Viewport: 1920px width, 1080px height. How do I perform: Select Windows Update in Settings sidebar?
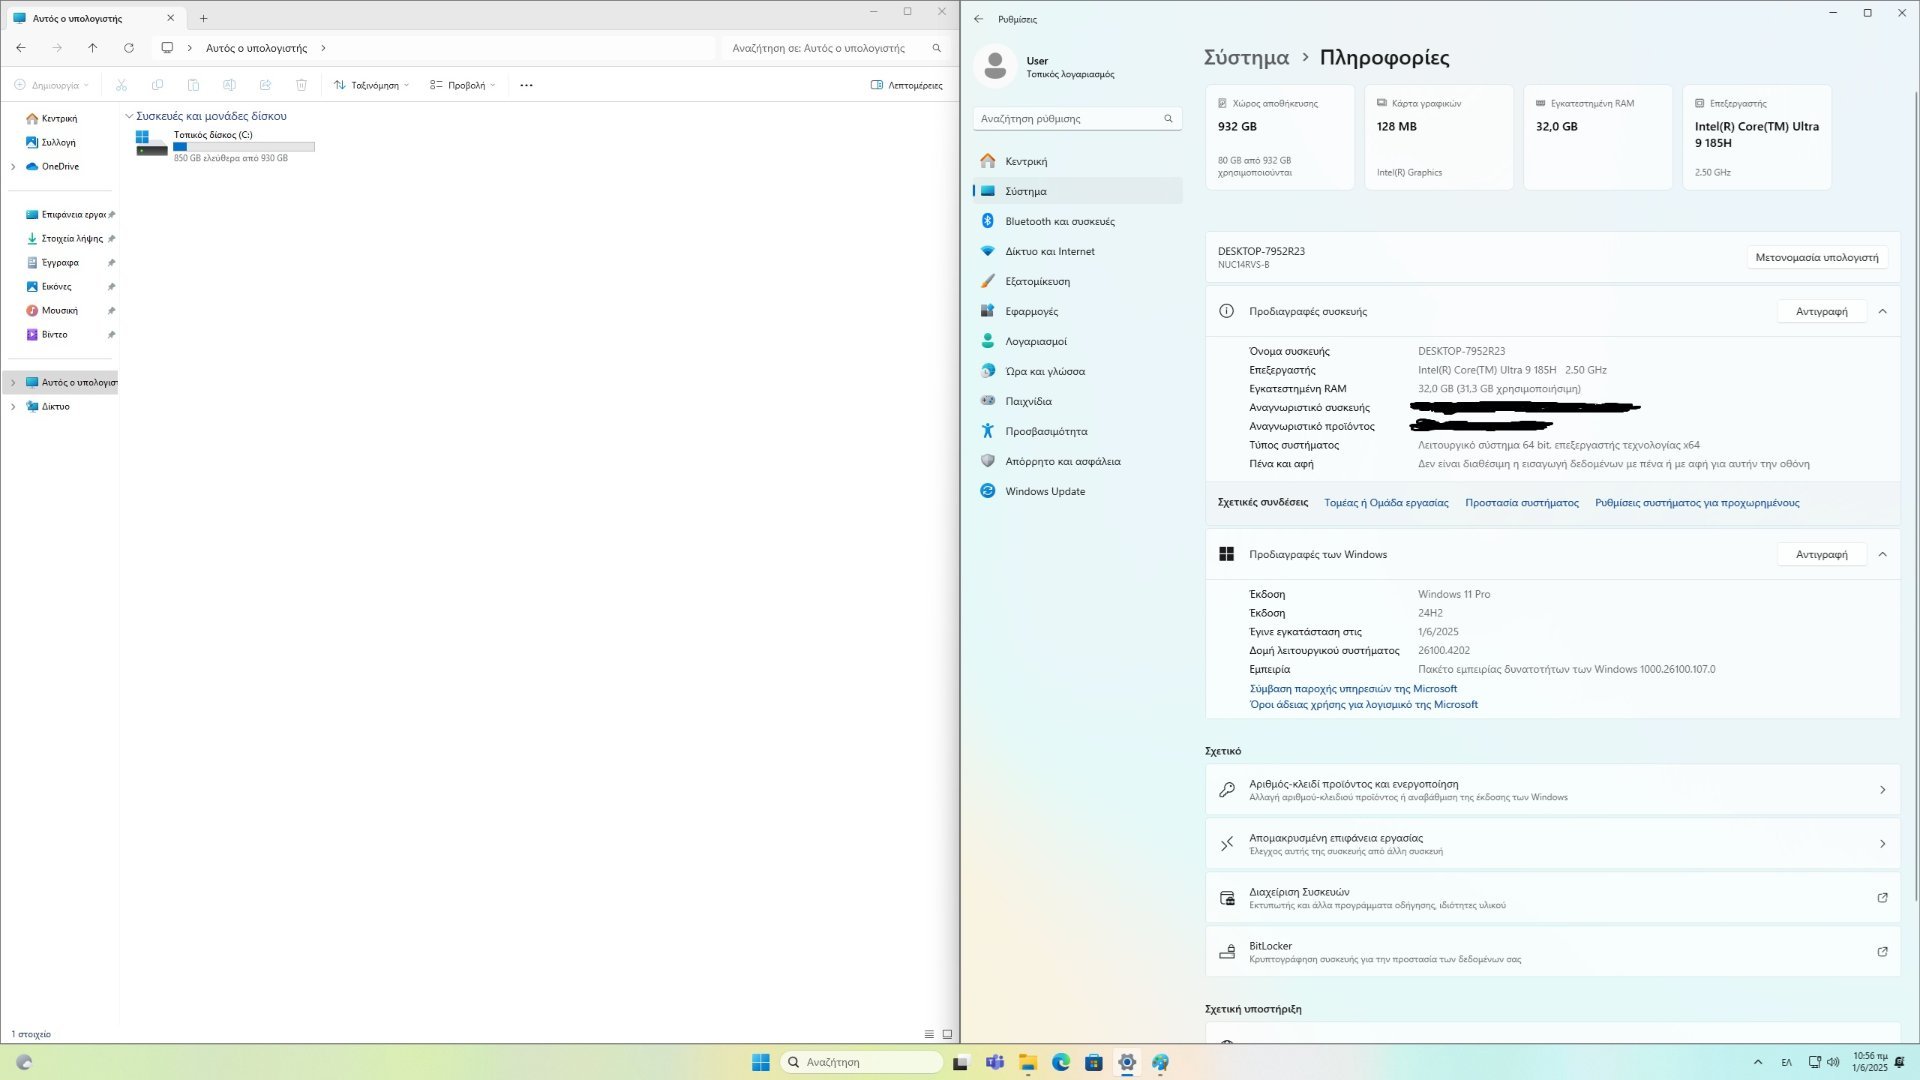pos(1078,491)
